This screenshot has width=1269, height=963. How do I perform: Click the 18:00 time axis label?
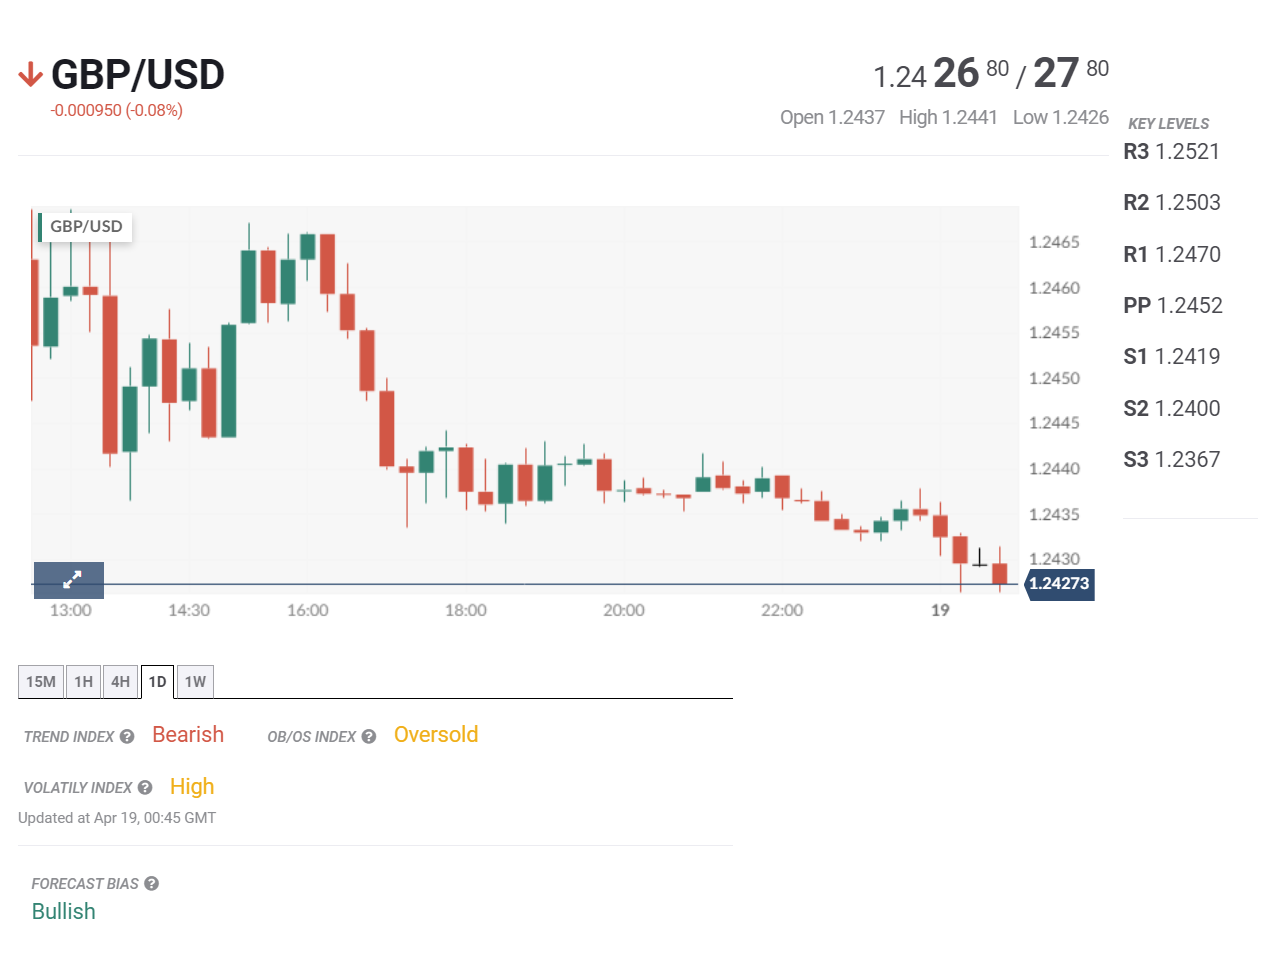pos(466,611)
